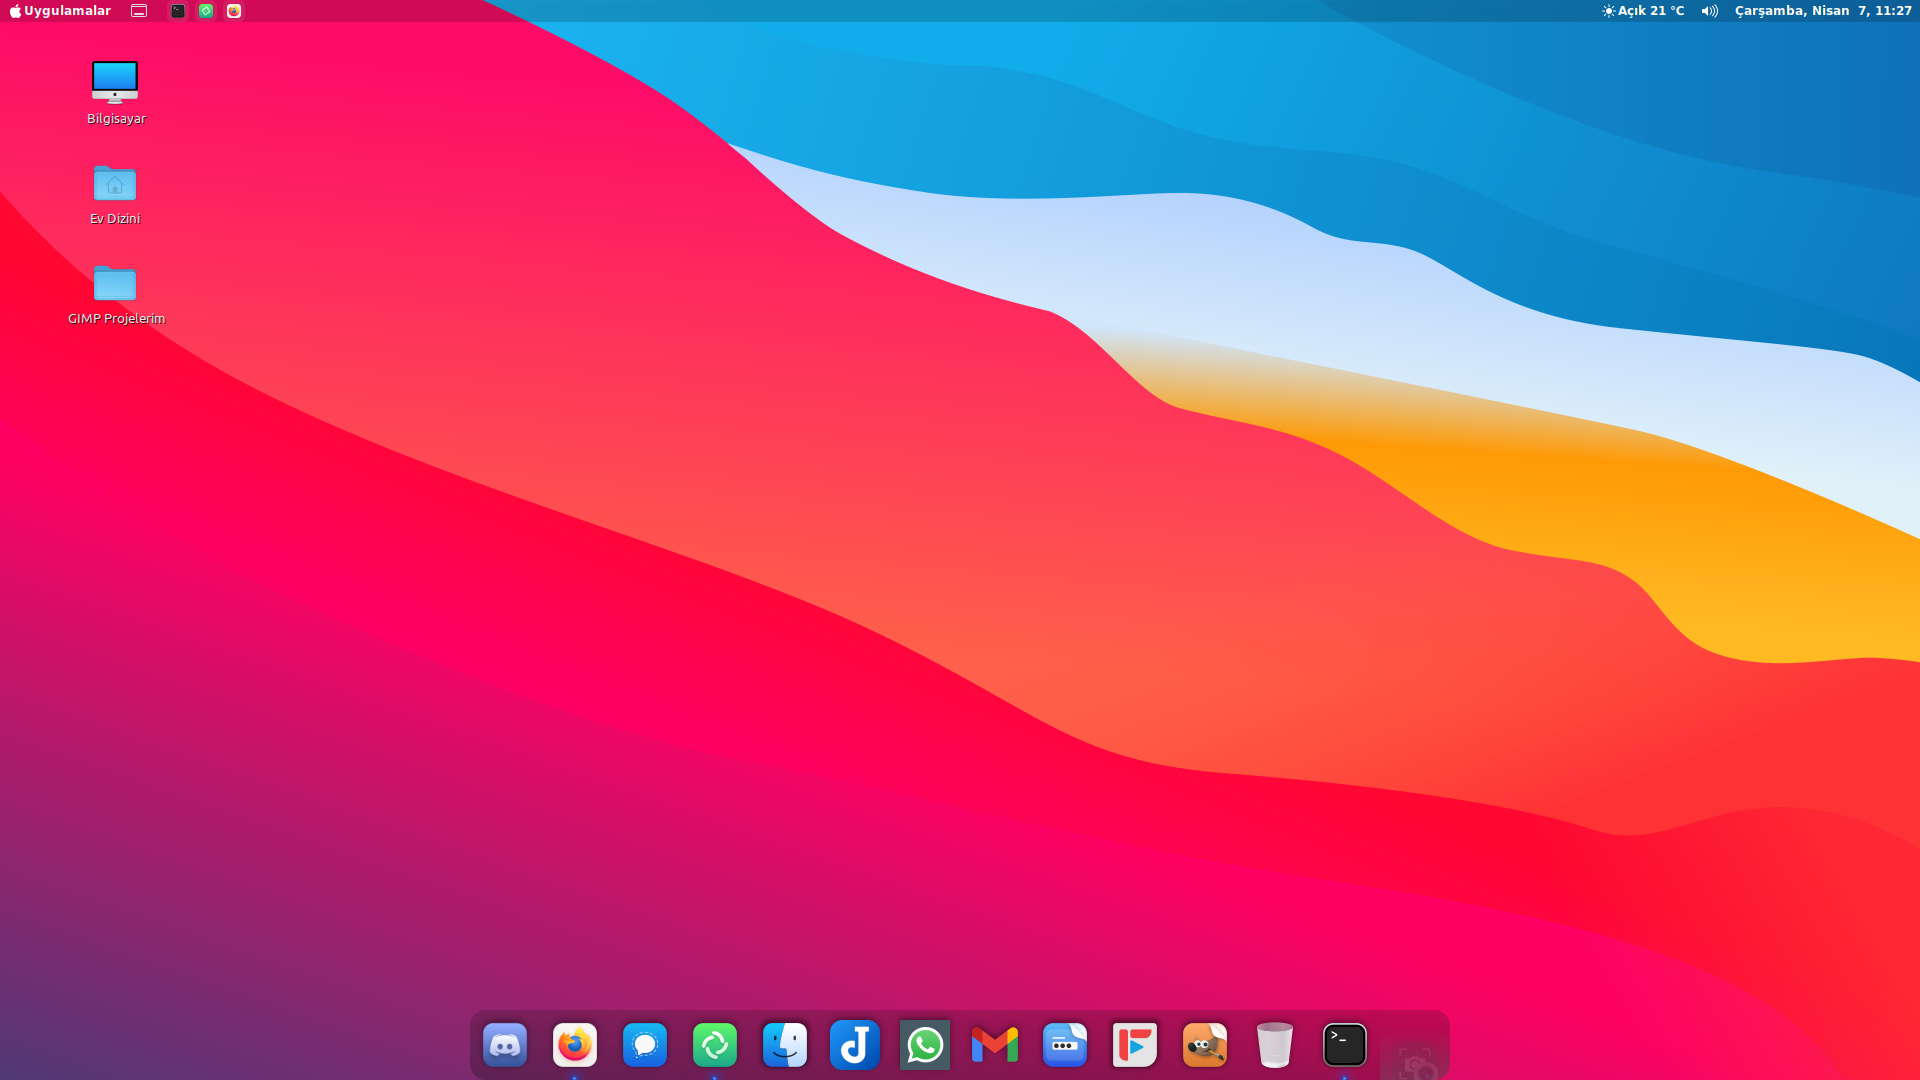Open the green Element app icon

(x=715, y=1045)
